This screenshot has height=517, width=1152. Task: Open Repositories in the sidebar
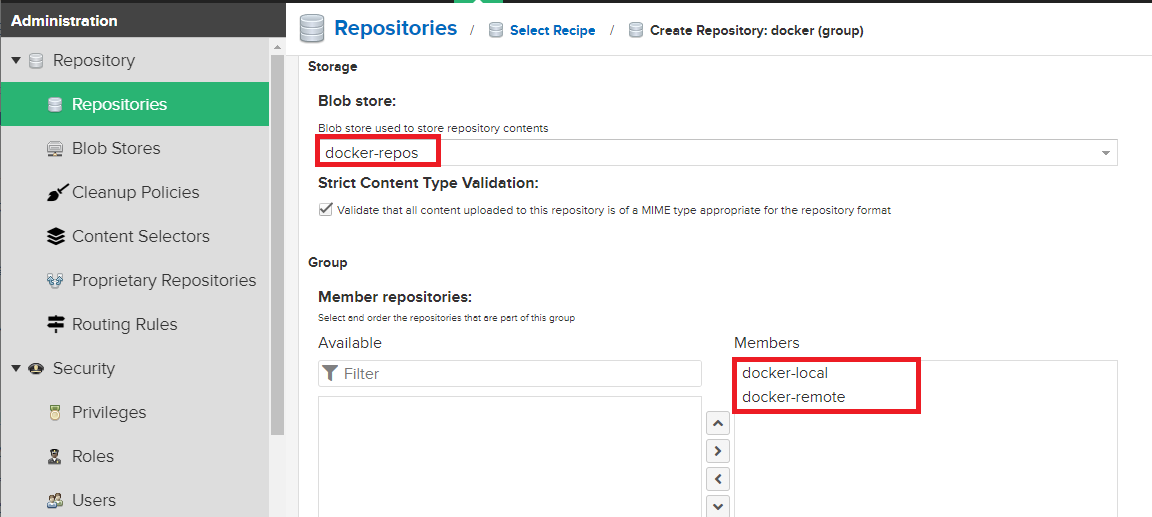[135, 104]
